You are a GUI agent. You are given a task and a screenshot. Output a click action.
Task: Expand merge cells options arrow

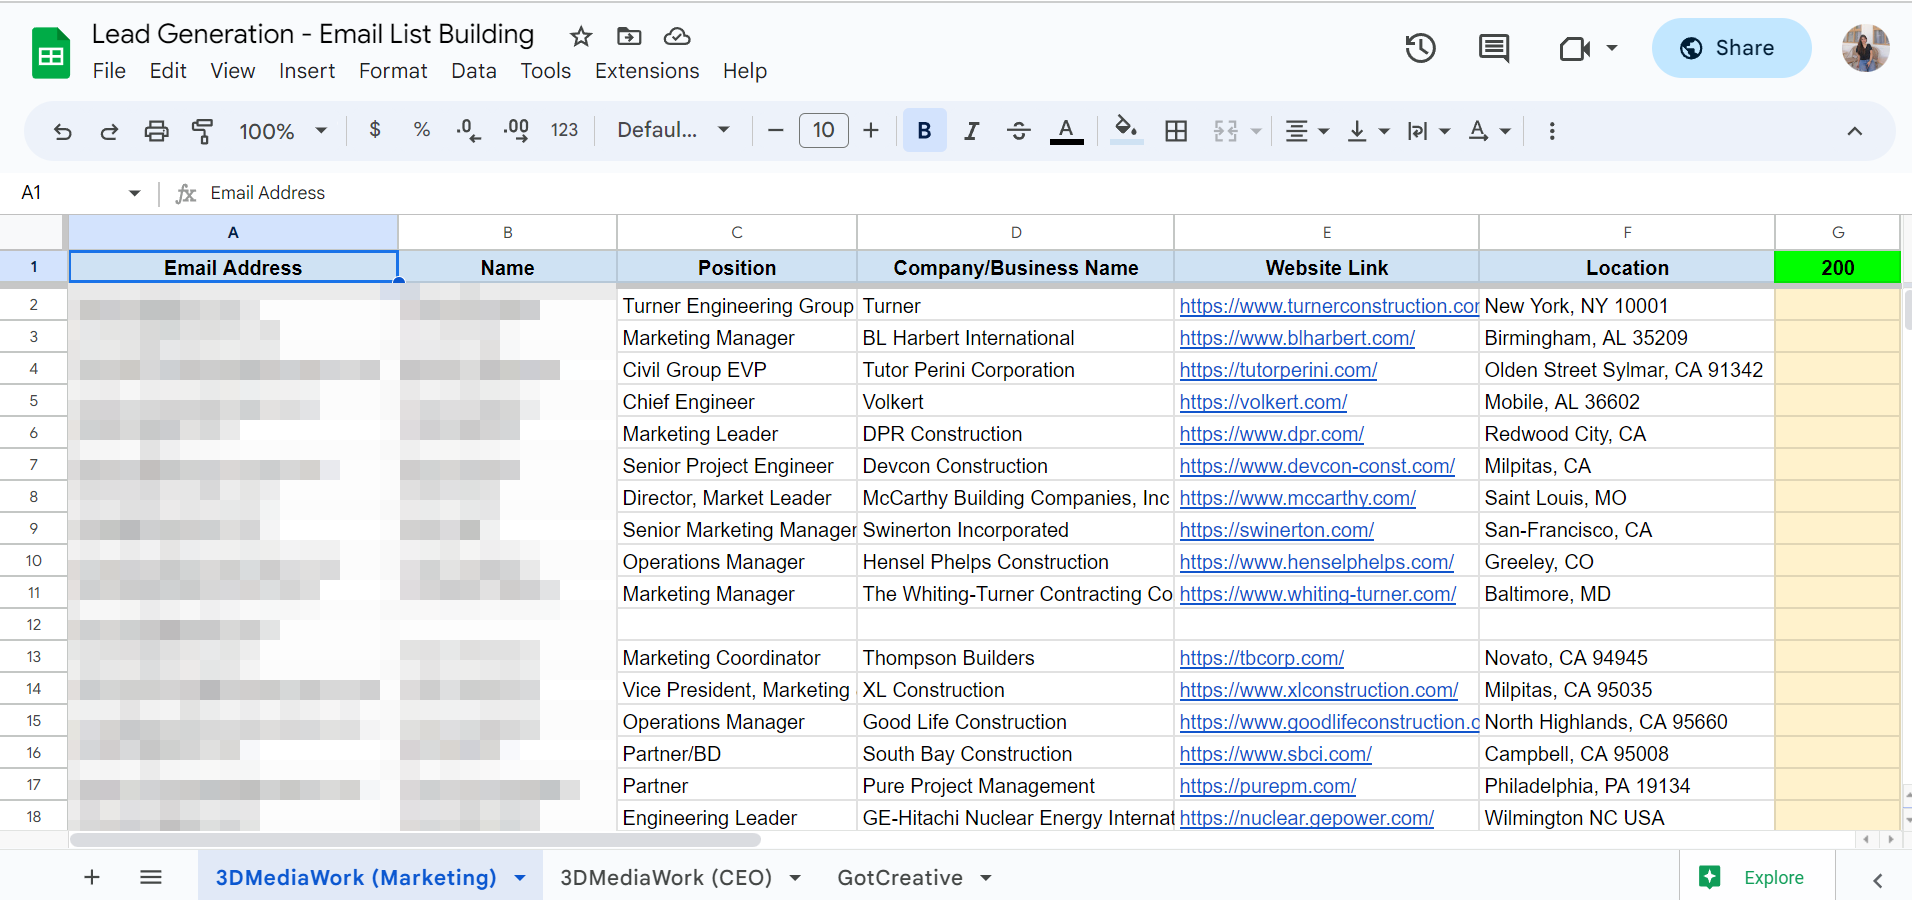pyautogui.click(x=1256, y=131)
